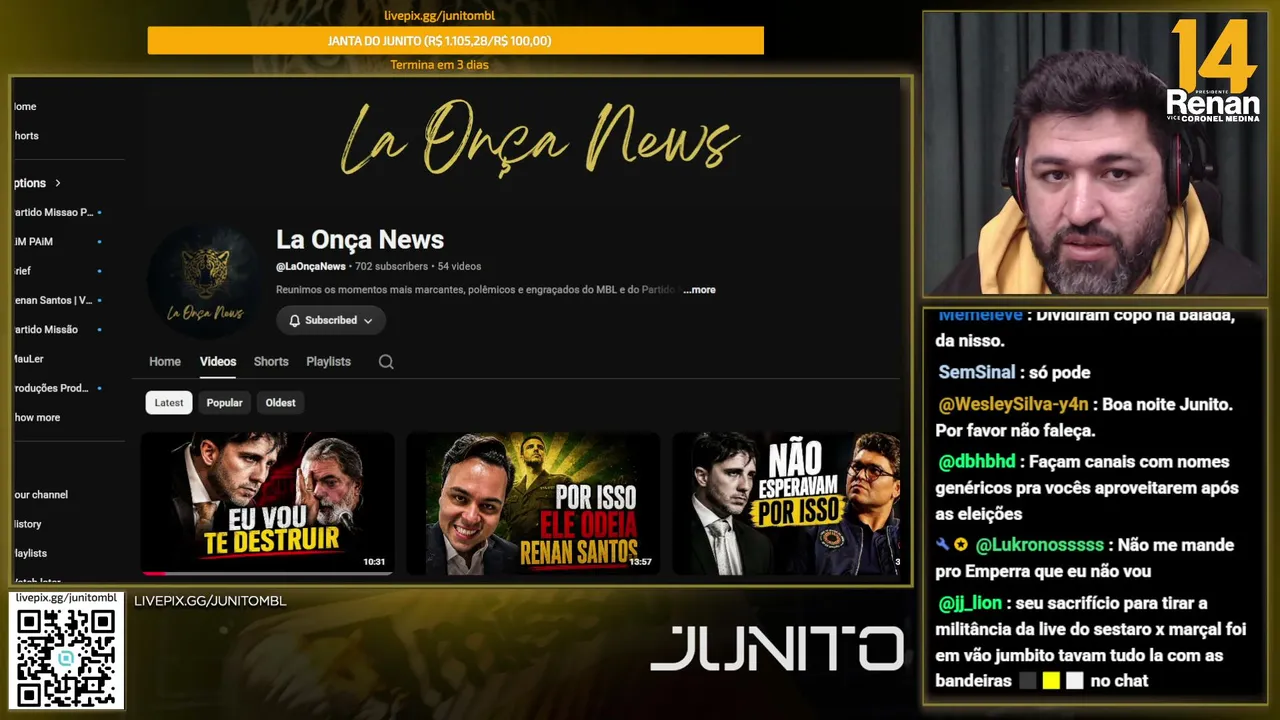
Task: Open Shorts from the YouTube sidebar
Action: coord(26,135)
